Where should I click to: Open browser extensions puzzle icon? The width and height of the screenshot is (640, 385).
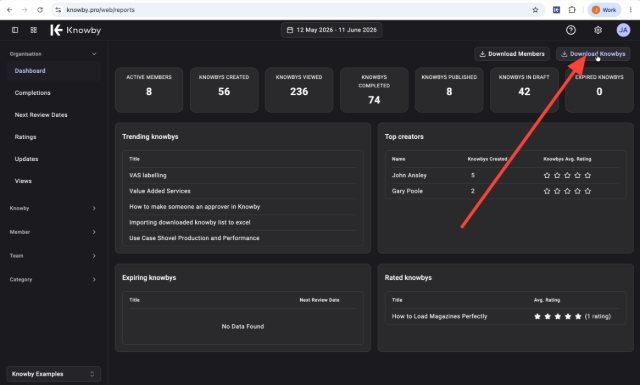click(572, 10)
